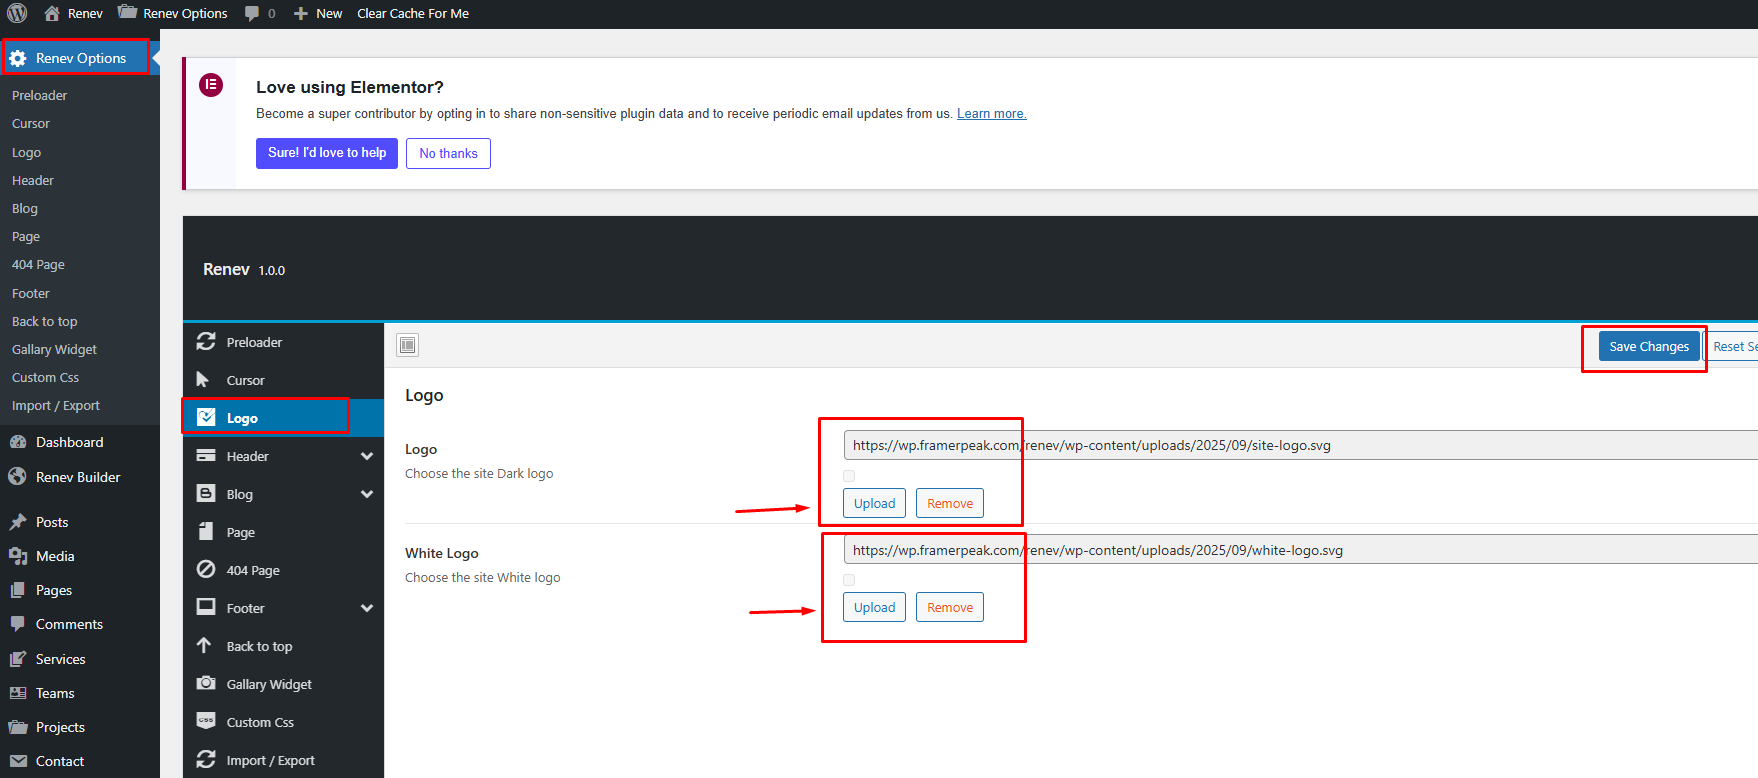Expand the Footer section chevron
The height and width of the screenshot is (778, 1758).
[367, 608]
